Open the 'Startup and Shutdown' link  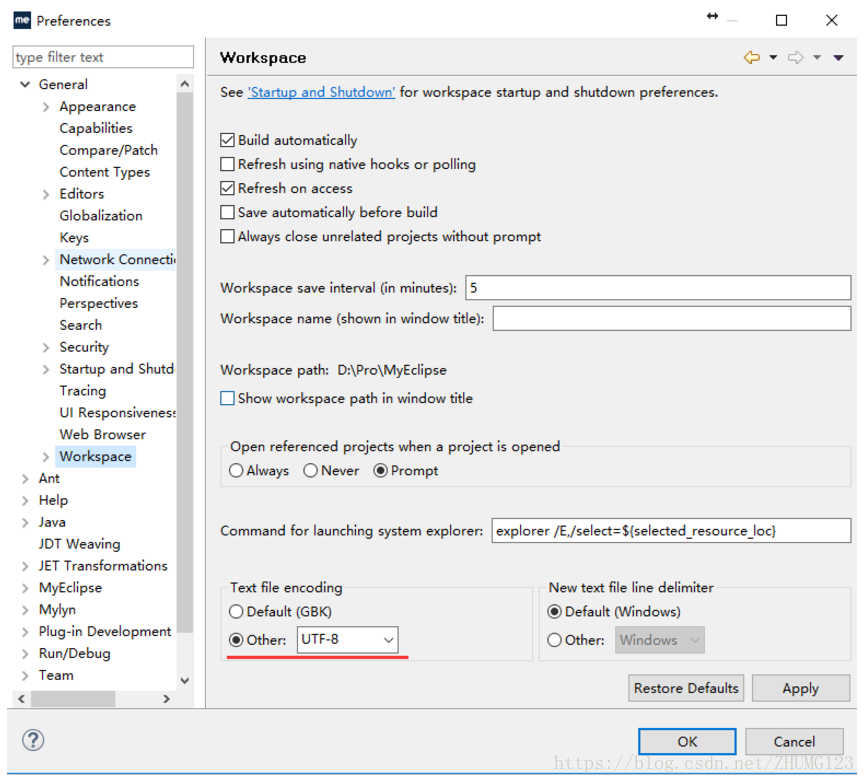tap(322, 92)
